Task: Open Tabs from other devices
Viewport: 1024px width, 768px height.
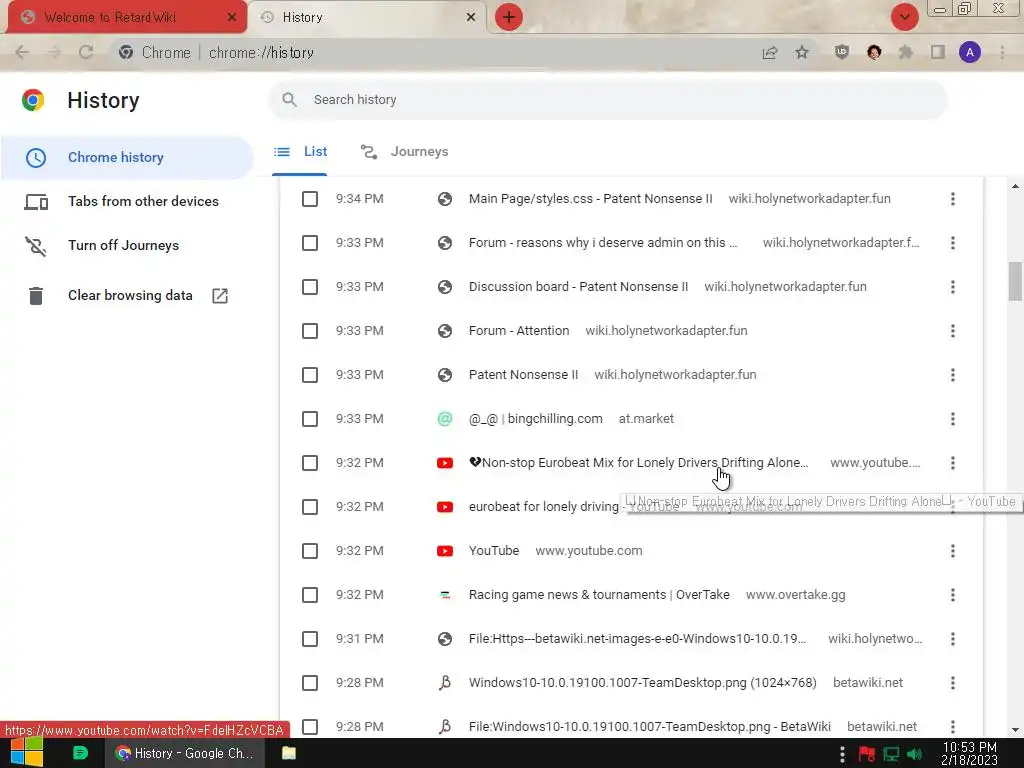Action: [127, 201]
